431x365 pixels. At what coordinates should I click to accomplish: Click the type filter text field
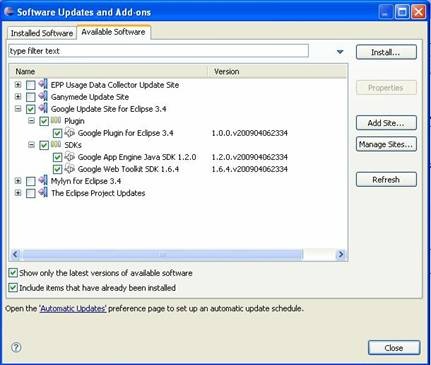pyautogui.click(x=158, y=51)
